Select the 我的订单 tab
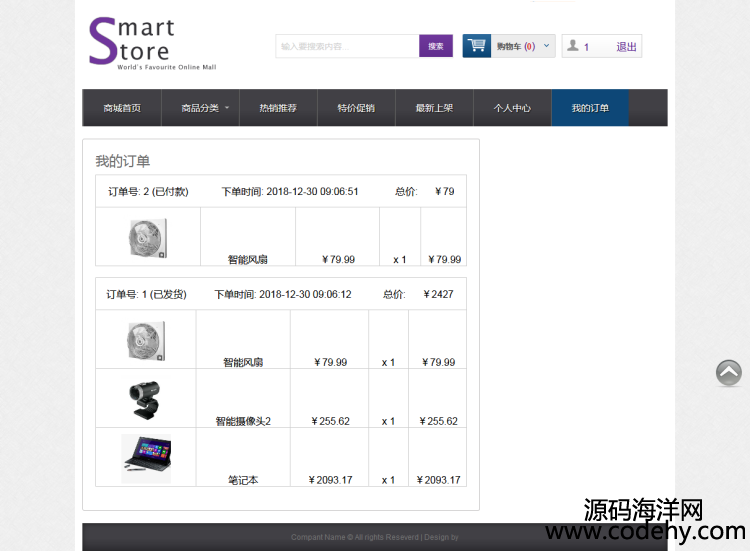The height and width of the screenshot is (551, 750). click(x=590, y=108)
